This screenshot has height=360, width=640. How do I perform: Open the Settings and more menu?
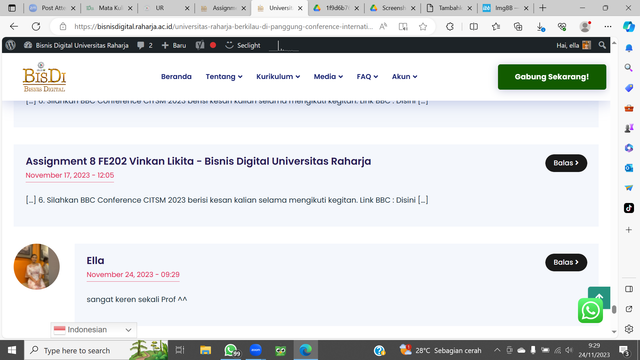pyautogui.click(x=608, y=27)
